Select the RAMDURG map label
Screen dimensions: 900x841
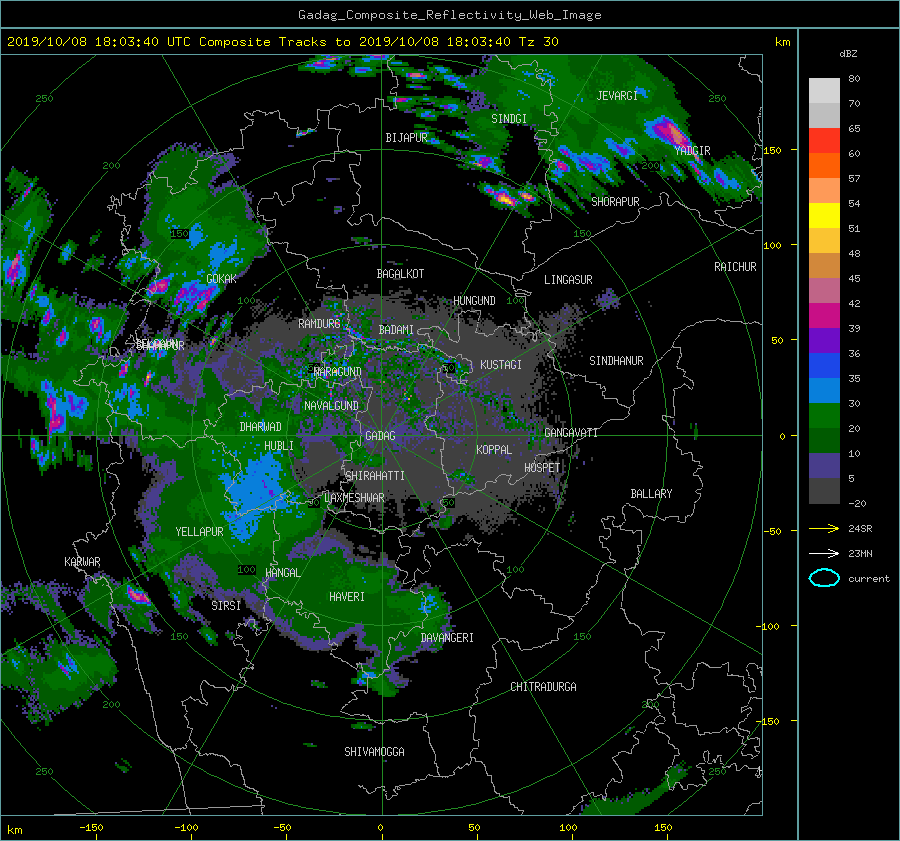(319, 324)
